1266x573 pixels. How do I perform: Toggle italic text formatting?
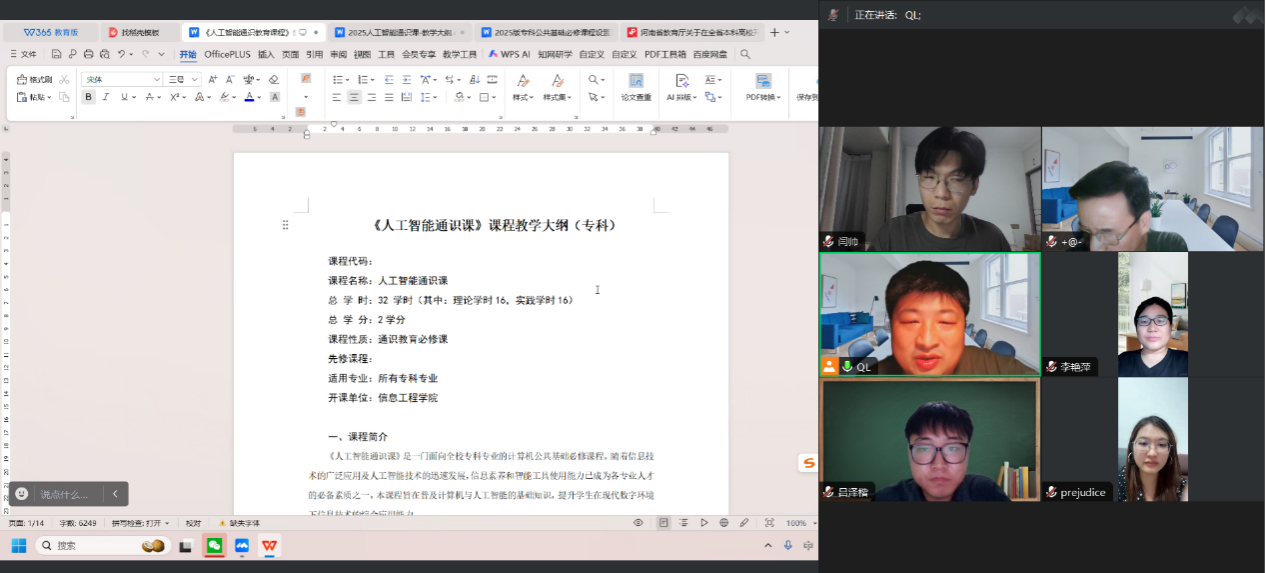pyautogui.click(x=106, y=97)
